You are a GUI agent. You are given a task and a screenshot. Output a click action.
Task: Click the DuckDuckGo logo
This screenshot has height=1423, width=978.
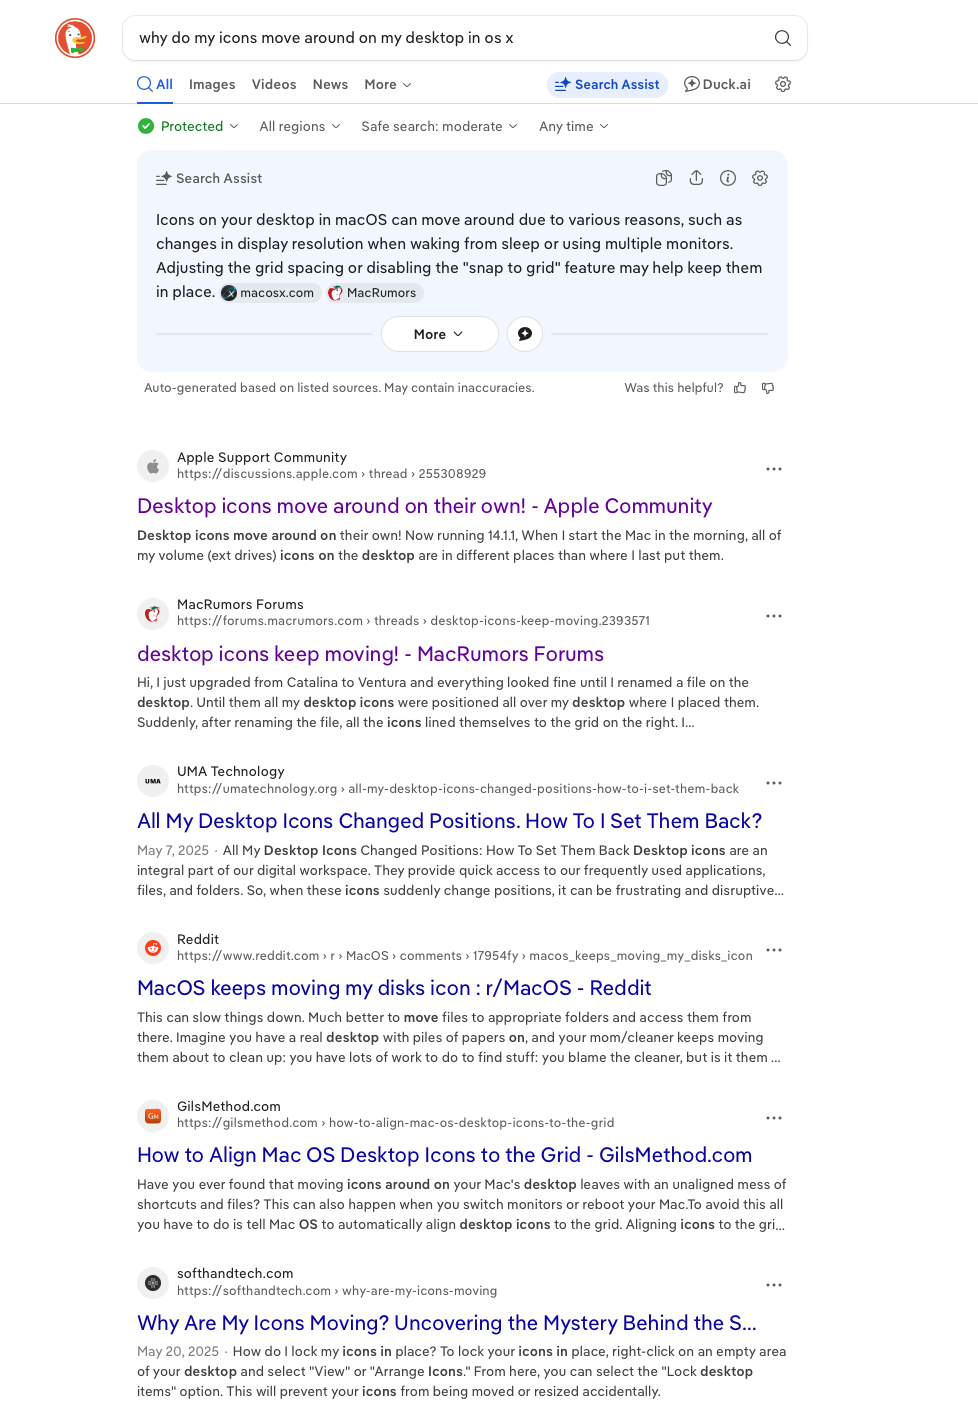pos(75,38)
